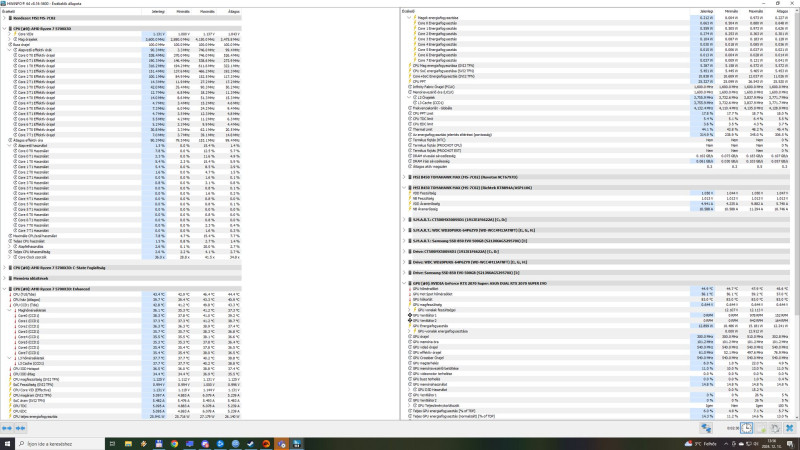Open the notification center icon

coord(790,444)
